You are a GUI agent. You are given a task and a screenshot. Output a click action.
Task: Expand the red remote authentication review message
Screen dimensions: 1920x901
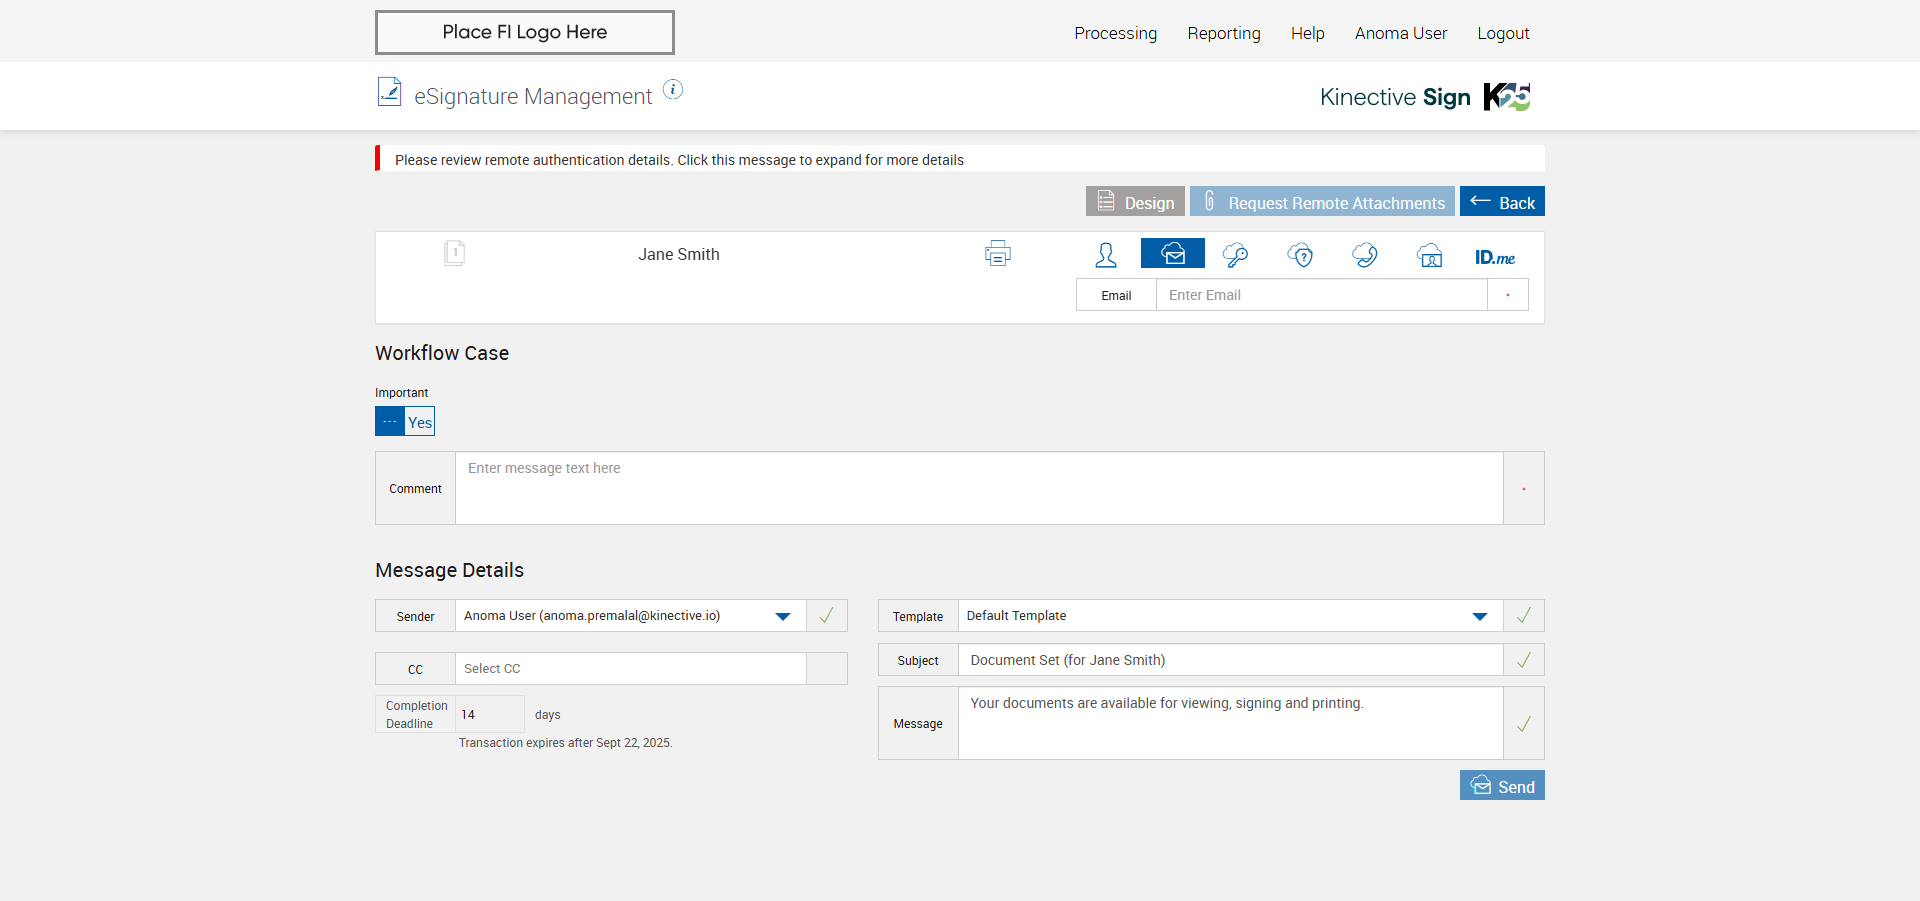[x=679, y=160]
